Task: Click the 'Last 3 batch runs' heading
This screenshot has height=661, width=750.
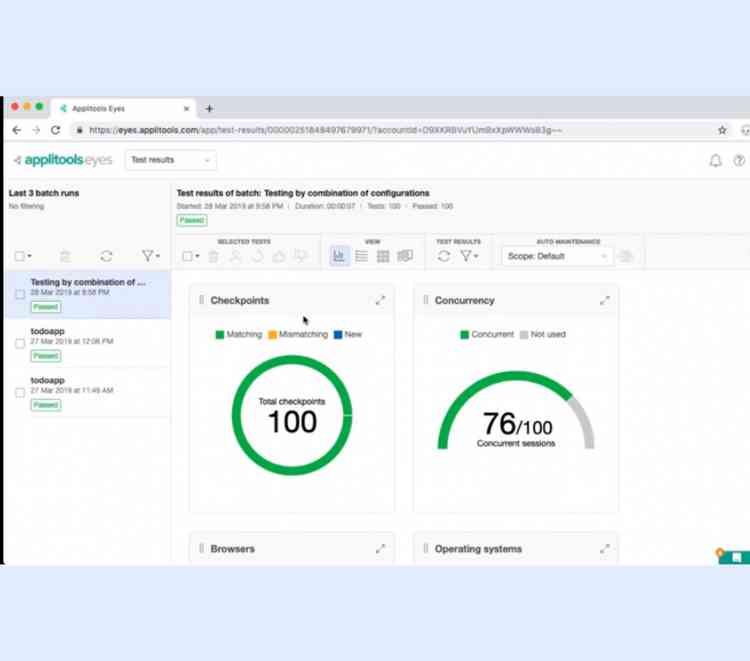Action: click(44, 193)
